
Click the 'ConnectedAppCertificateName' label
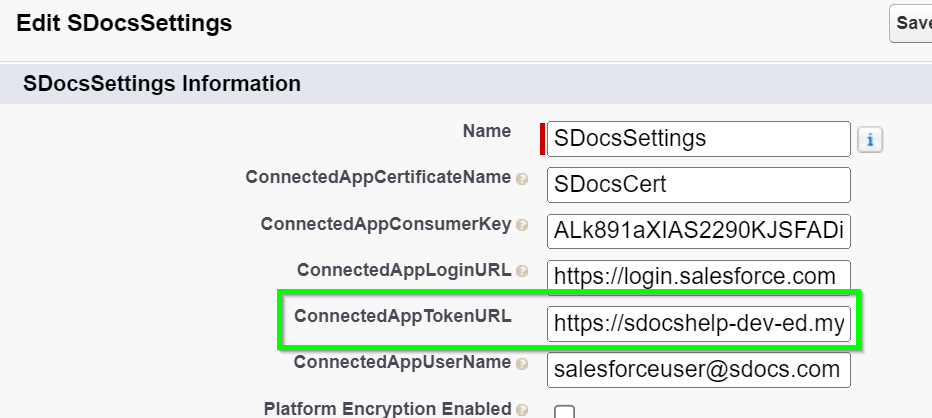pyautogui.click(x=378, y=177)
